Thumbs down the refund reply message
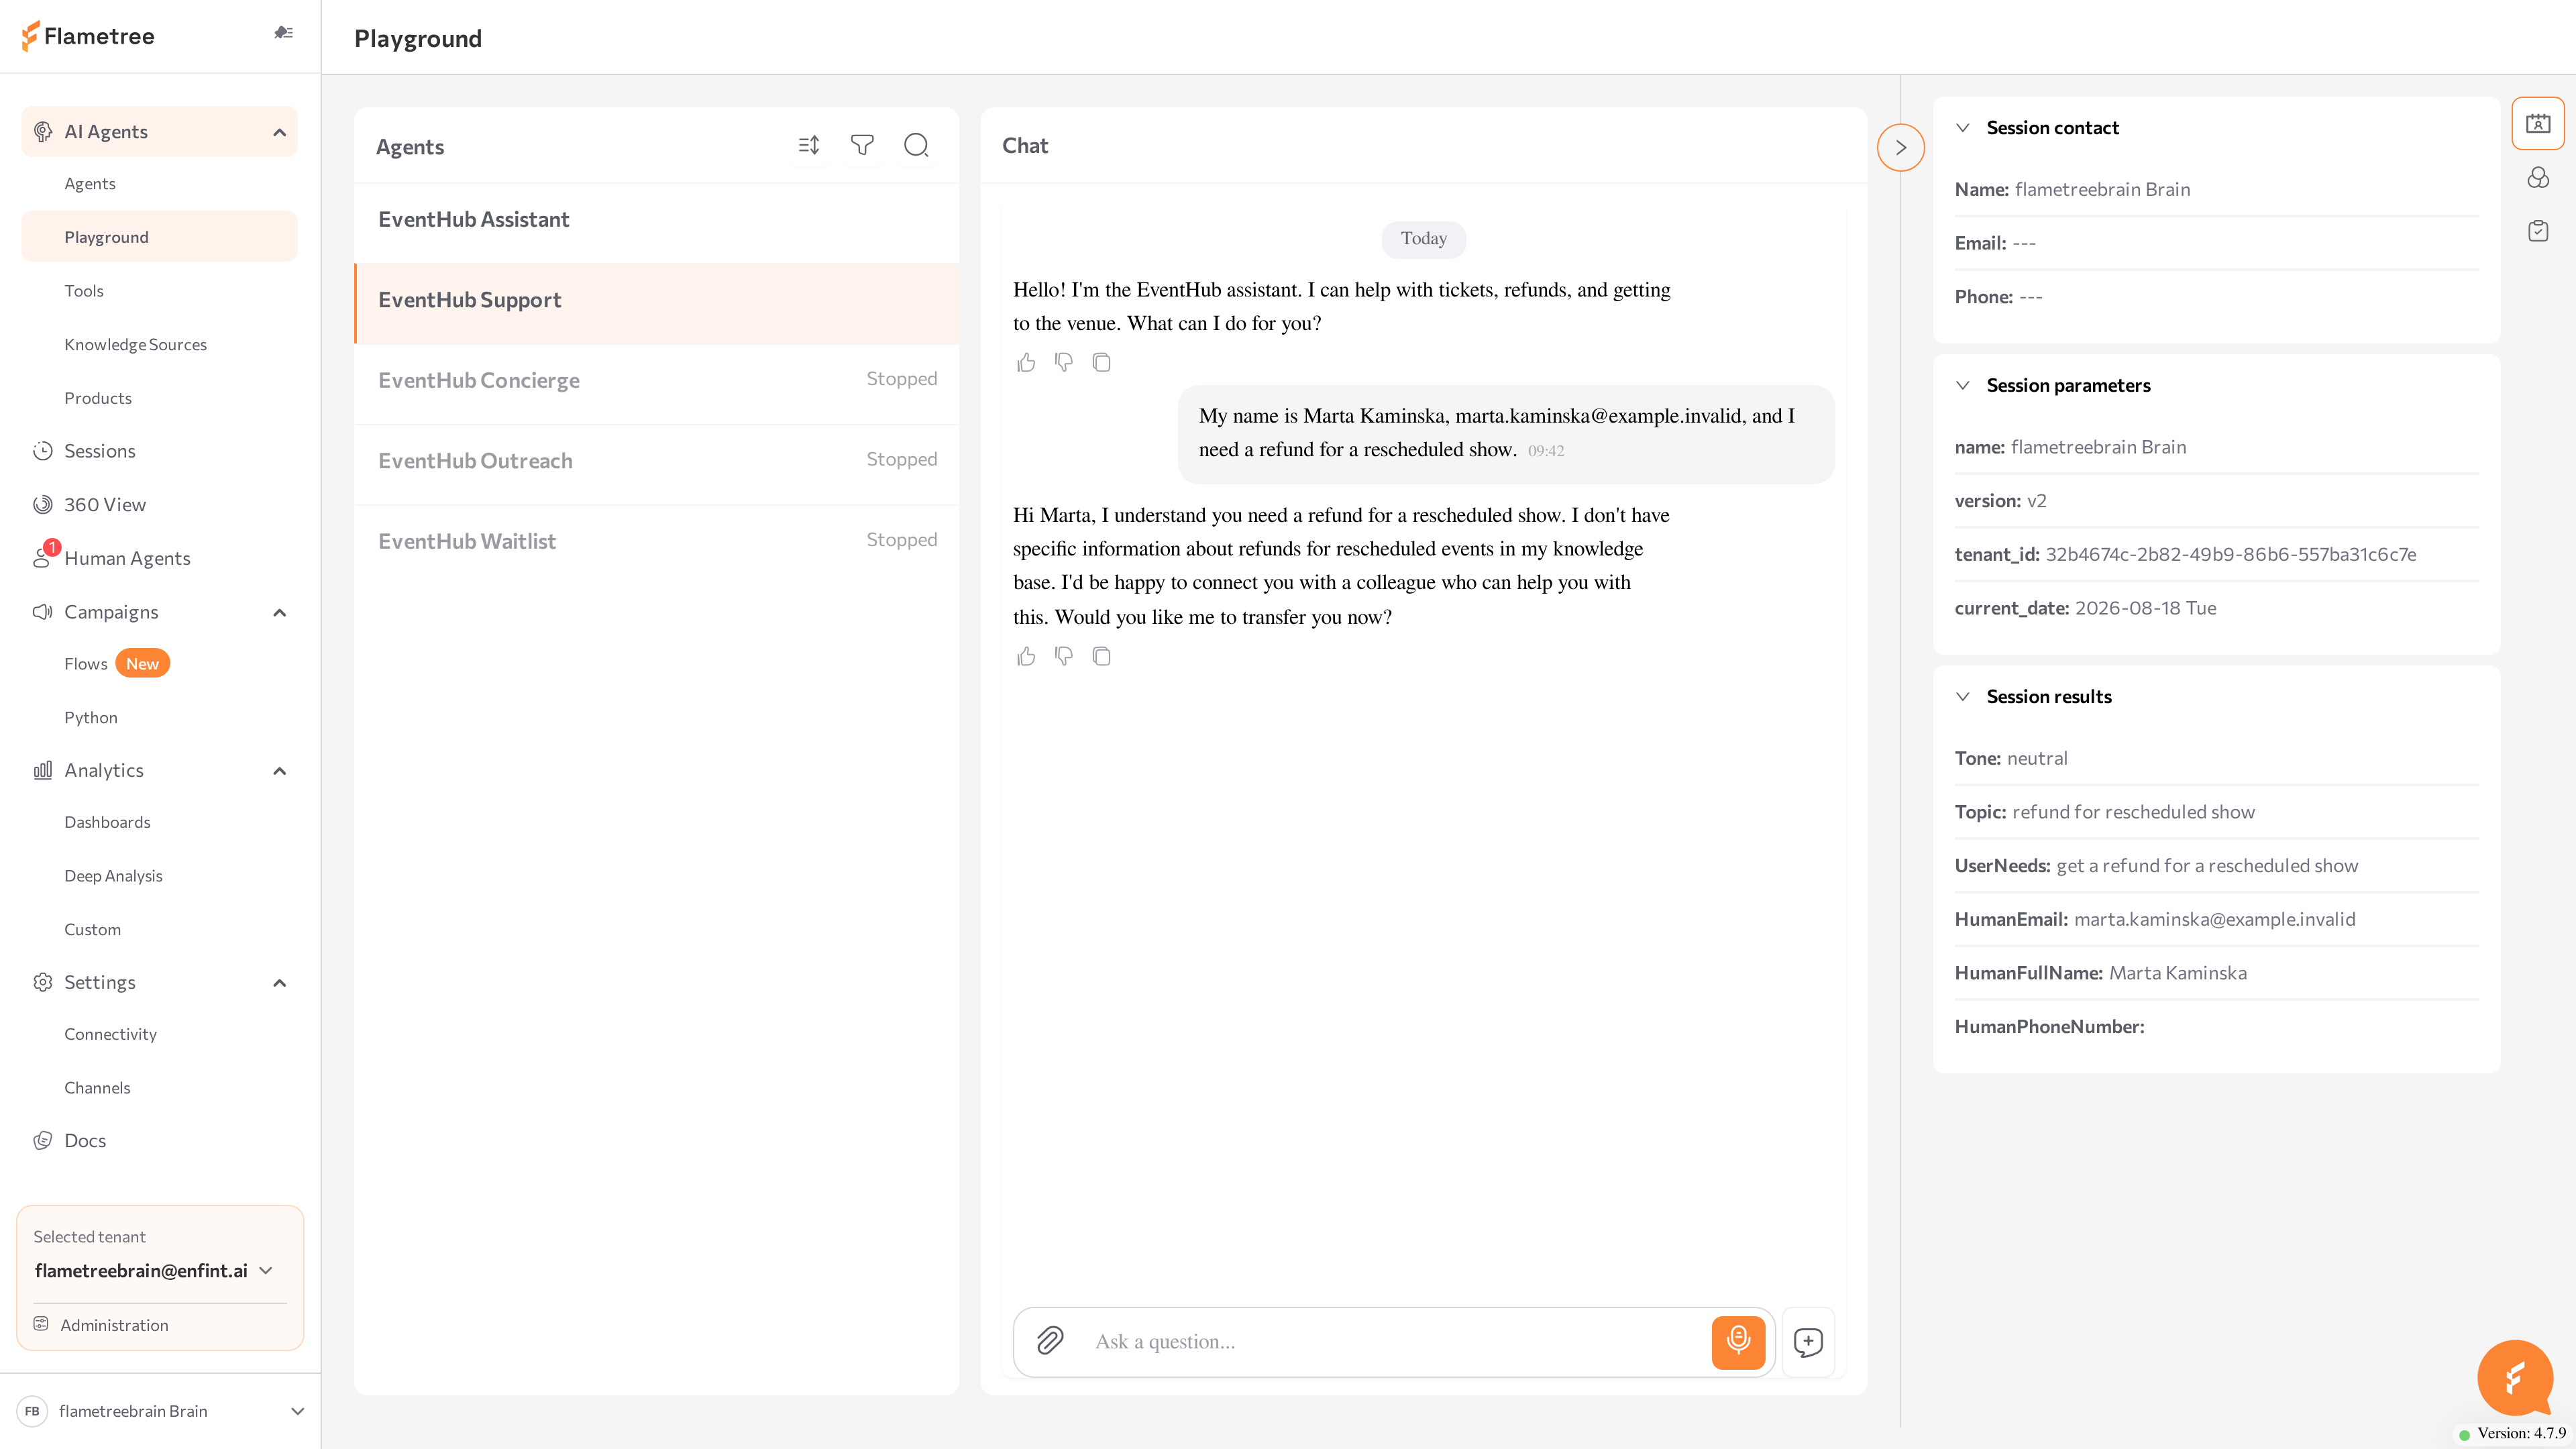This screenshot has height=1449, width=2576. click(x=1064, y=657)
